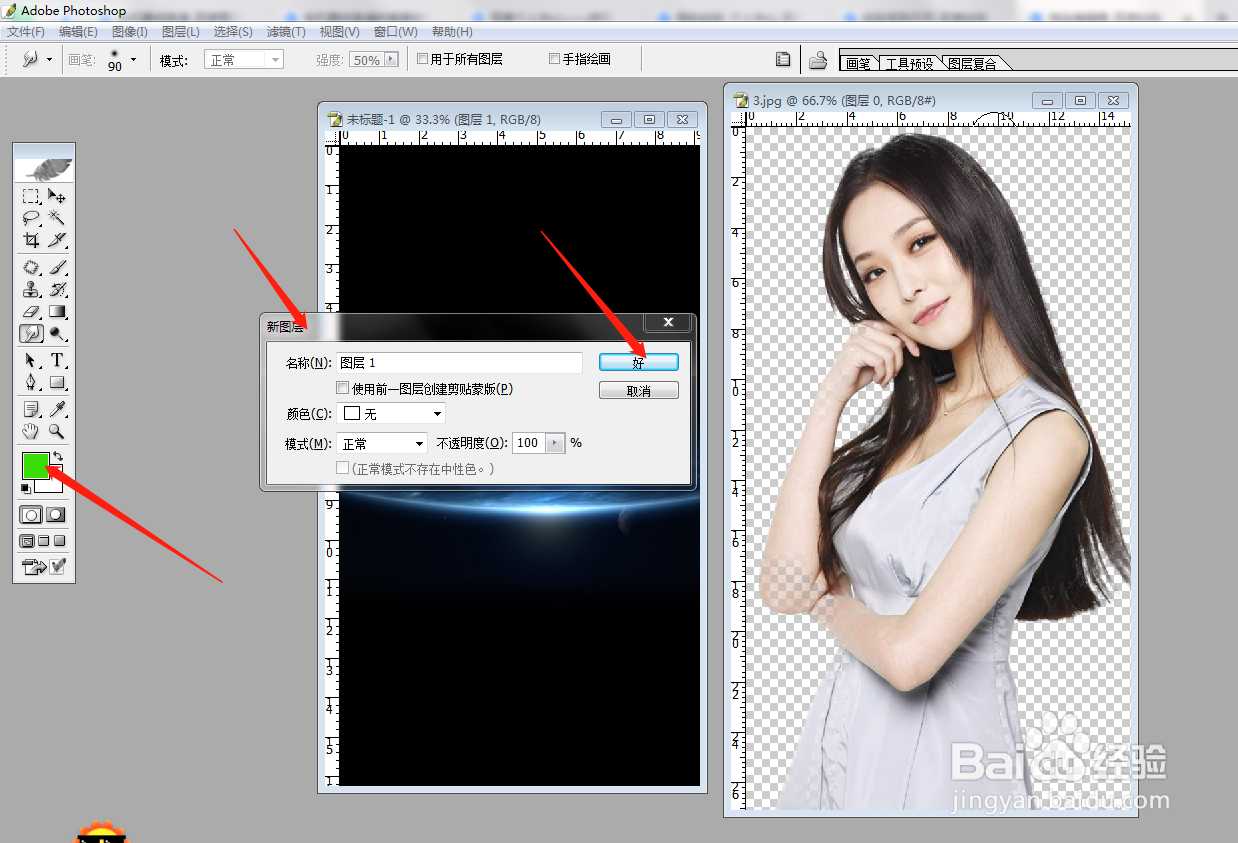1238x843 pixels.
Task: Select the Brush tool
Action: pyautogui.click(x=57, y=268)
